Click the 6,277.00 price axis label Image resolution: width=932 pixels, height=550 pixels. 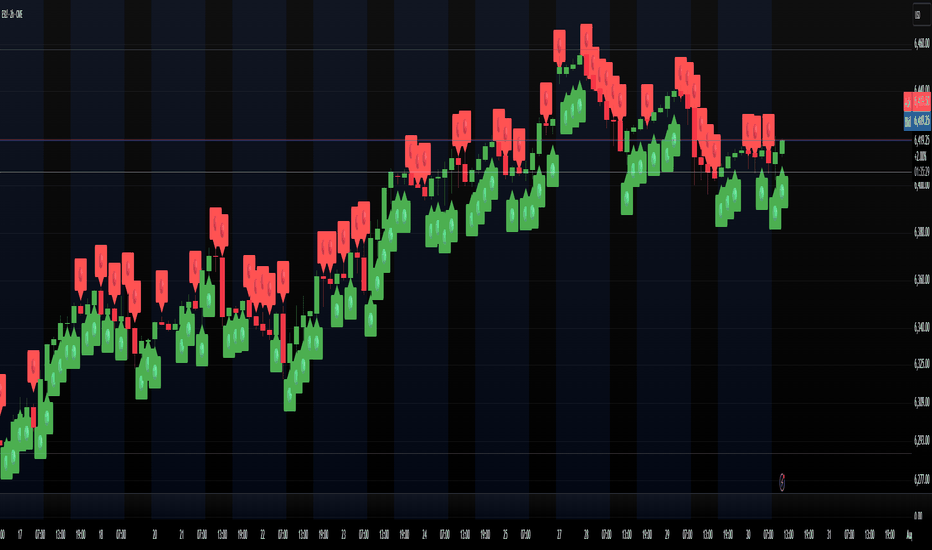pos(922,479)
